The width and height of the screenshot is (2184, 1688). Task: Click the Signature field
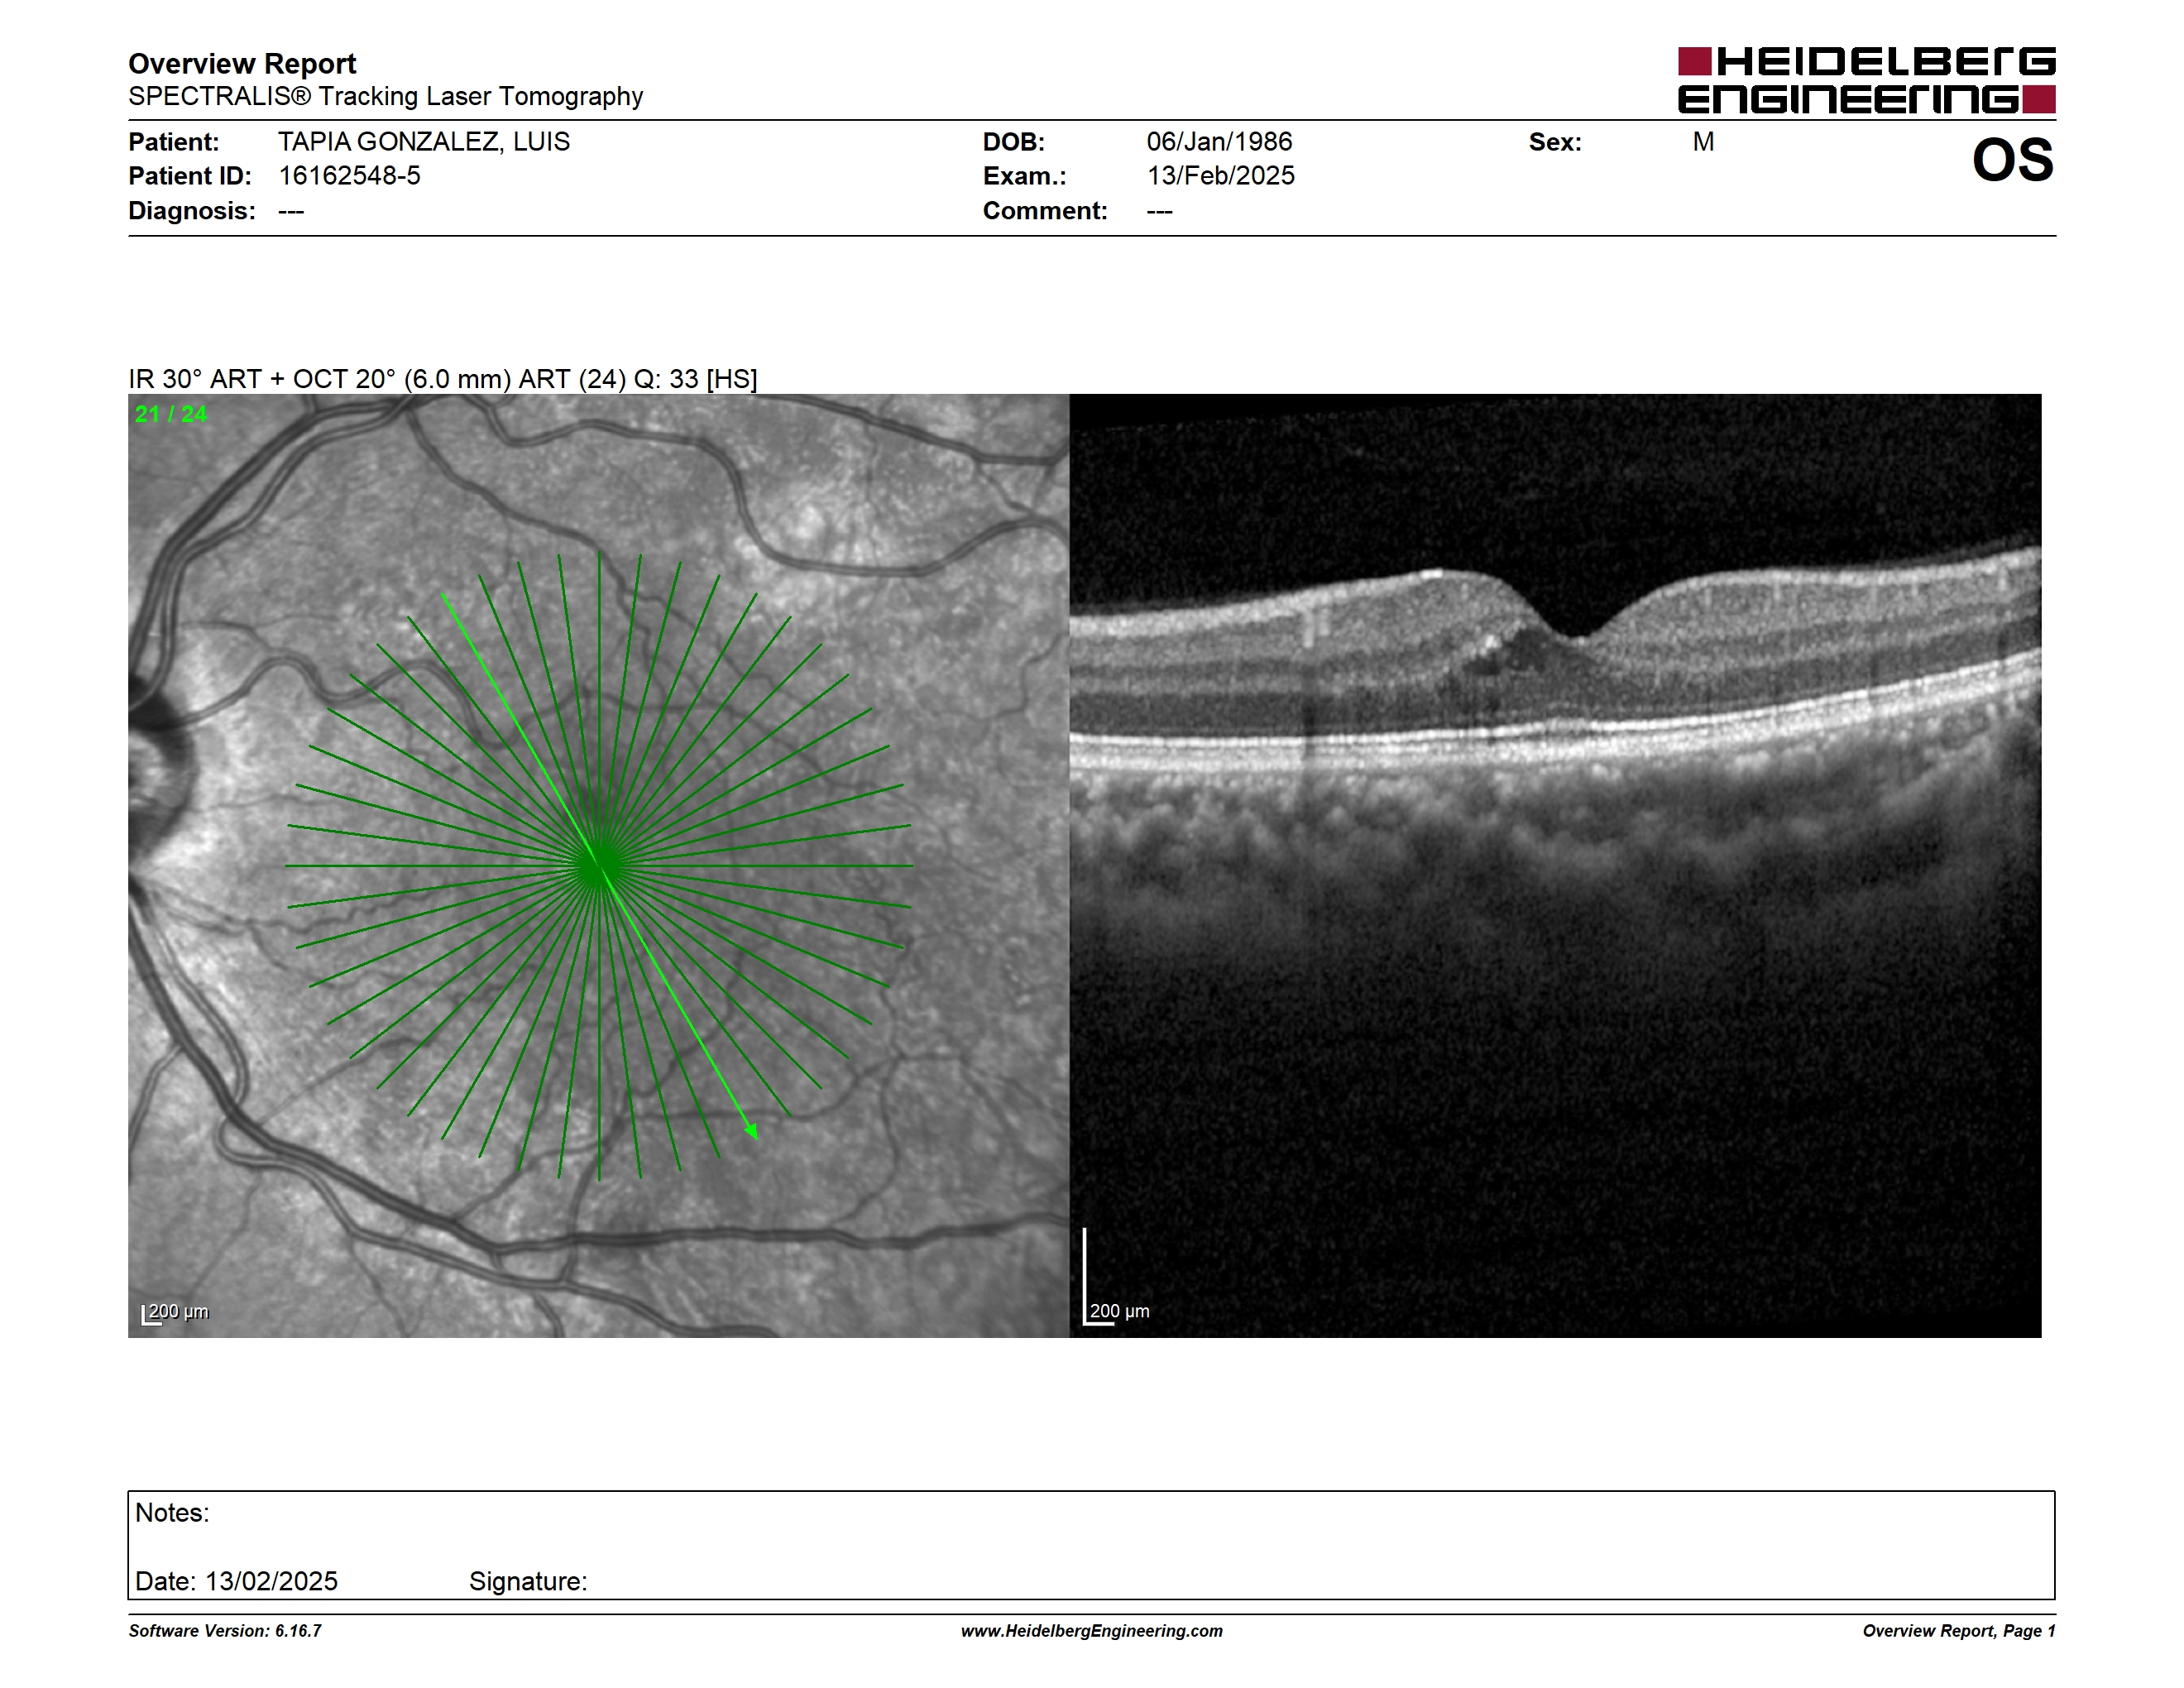(x=528, y=1581)
